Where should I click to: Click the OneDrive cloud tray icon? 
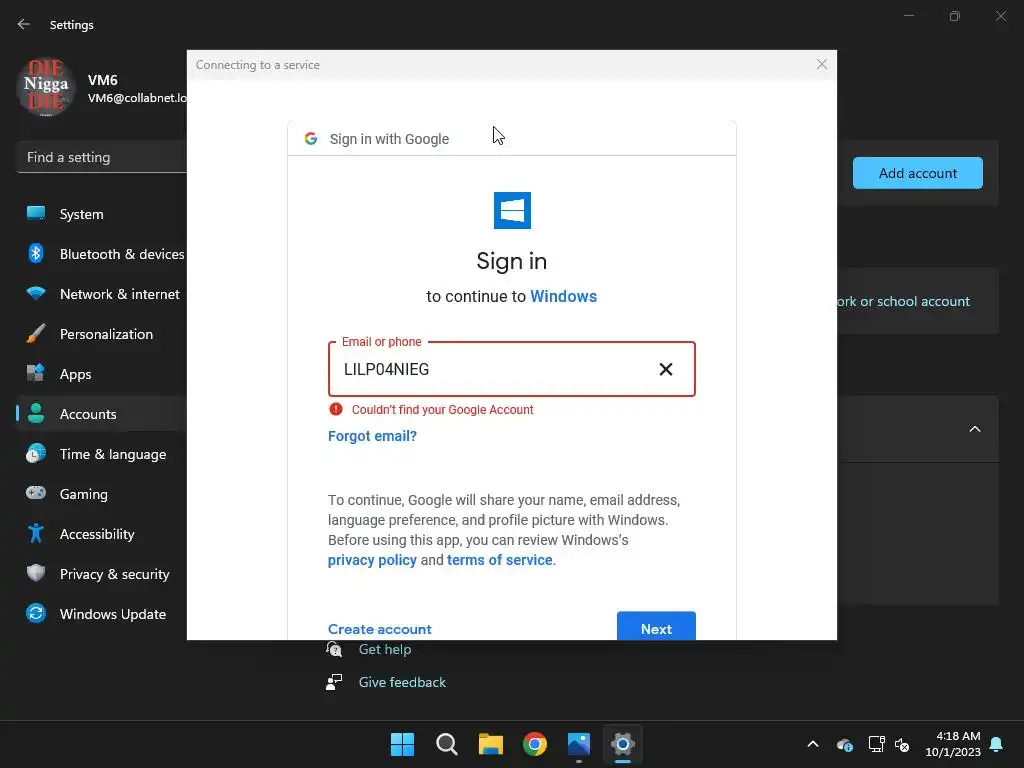pyautogui.click(x=844, y=744)
